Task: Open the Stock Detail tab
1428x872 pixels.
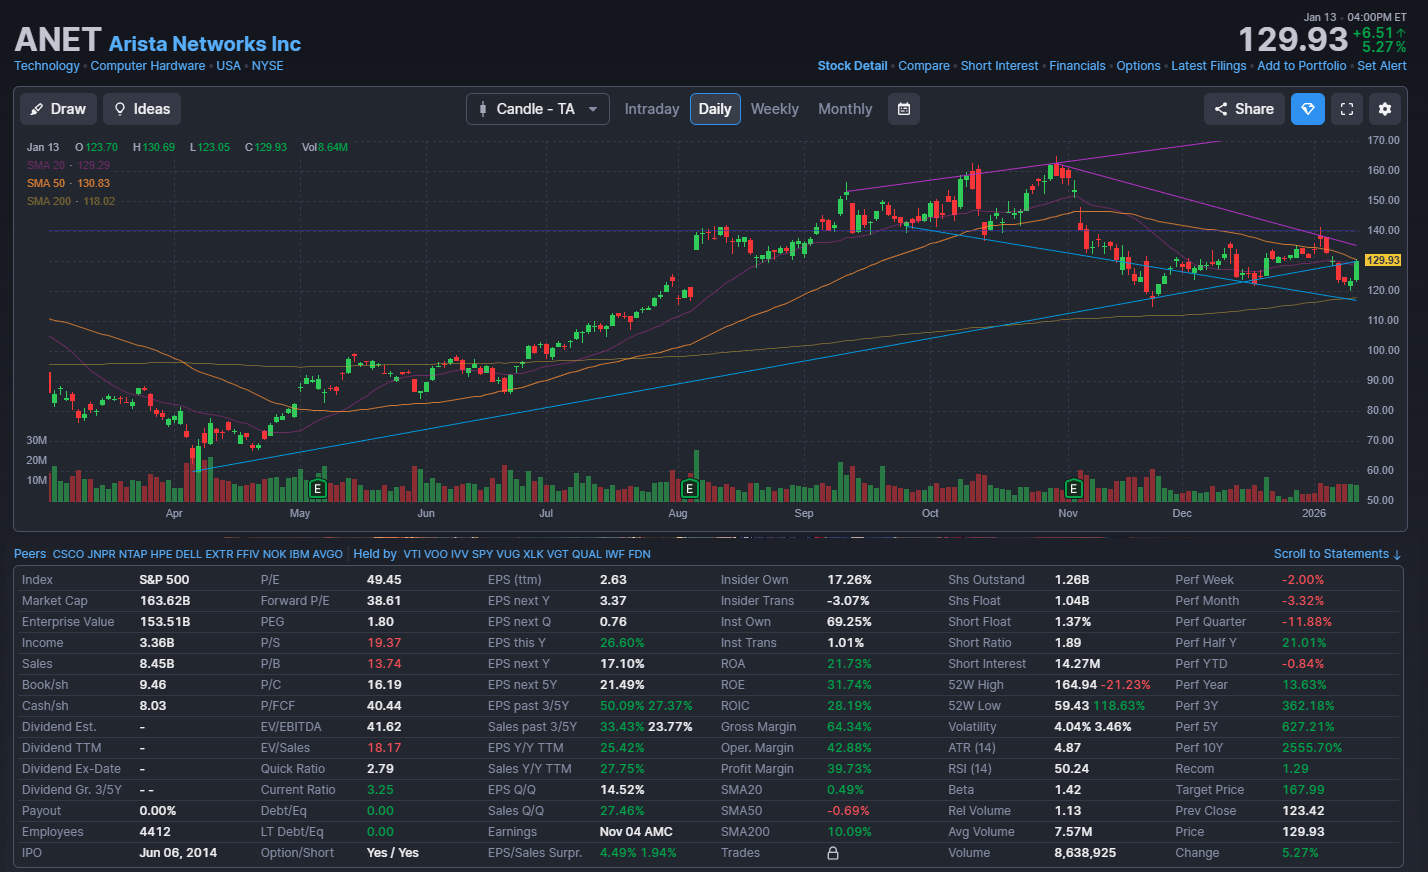Action: pos(852,66)
